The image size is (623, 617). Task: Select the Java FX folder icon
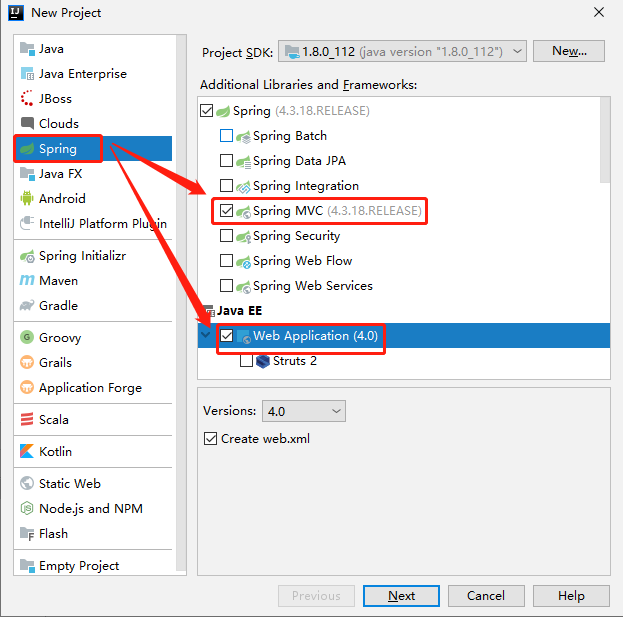point(27,174)
